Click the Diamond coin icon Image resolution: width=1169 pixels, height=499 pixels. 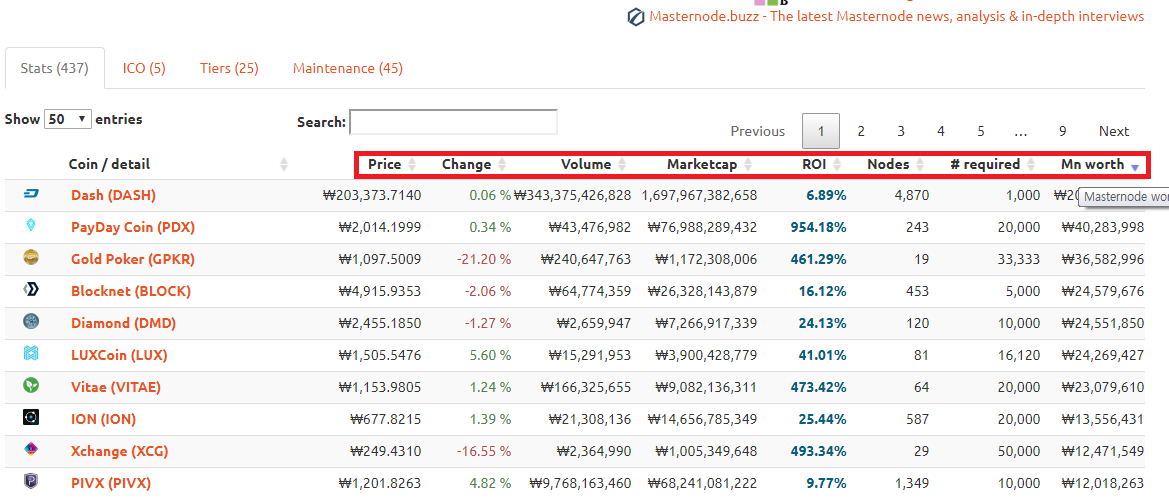coord(30,322)
